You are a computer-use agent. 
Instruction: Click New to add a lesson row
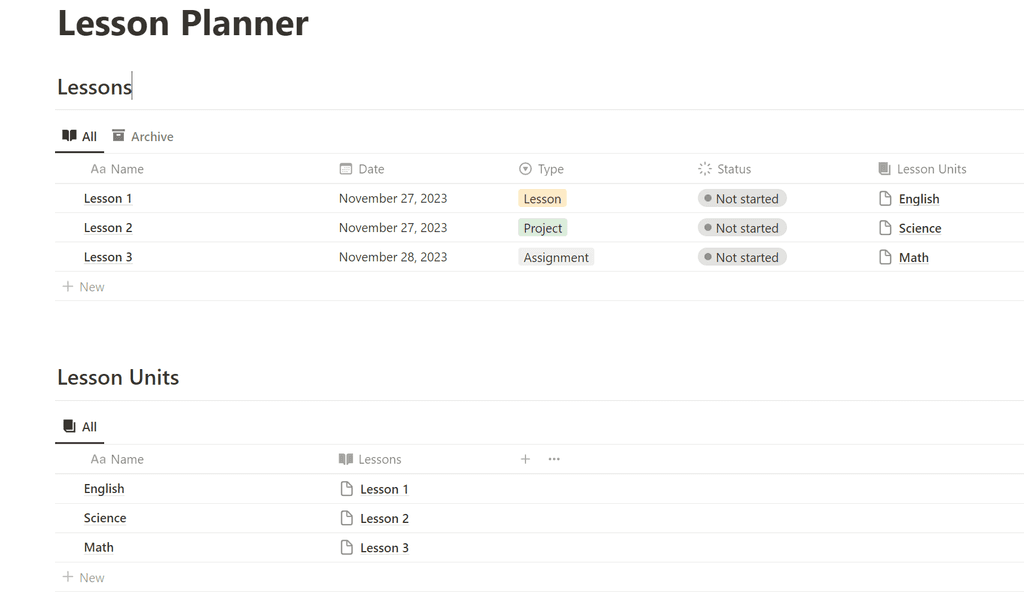click(x=83, y=286)
